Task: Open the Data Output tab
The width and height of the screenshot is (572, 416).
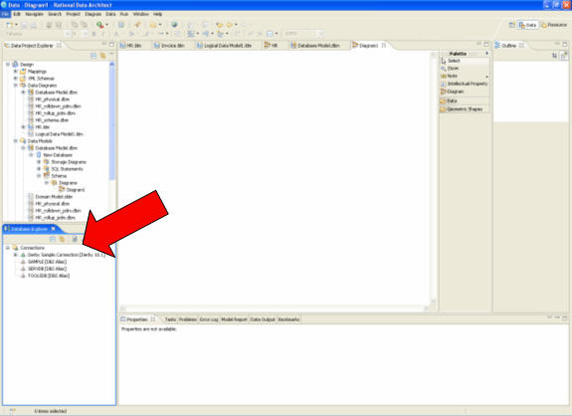Action: click(262, 319)
